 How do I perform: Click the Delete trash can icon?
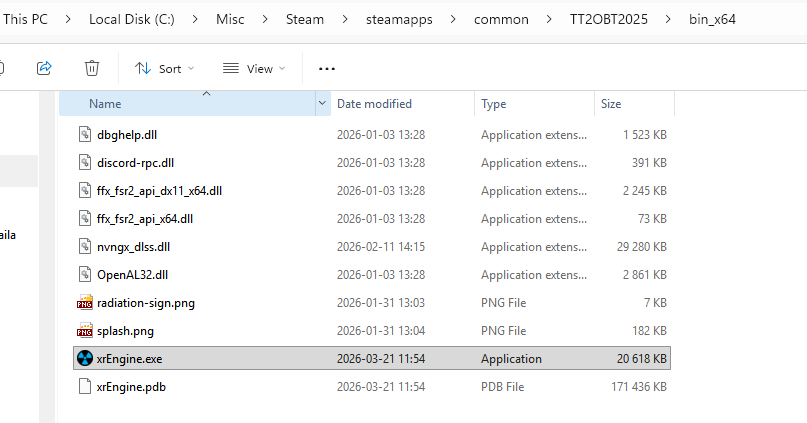pyautogui.click(x=92, y=68)
